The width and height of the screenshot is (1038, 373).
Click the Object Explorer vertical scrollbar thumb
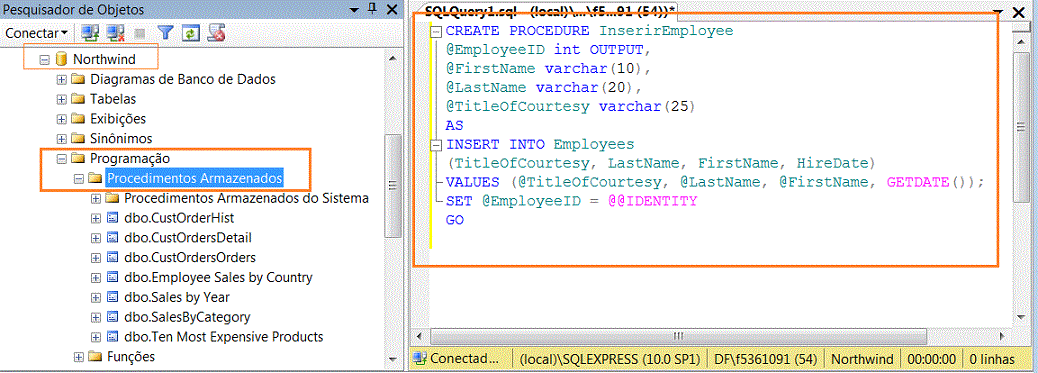393,185
